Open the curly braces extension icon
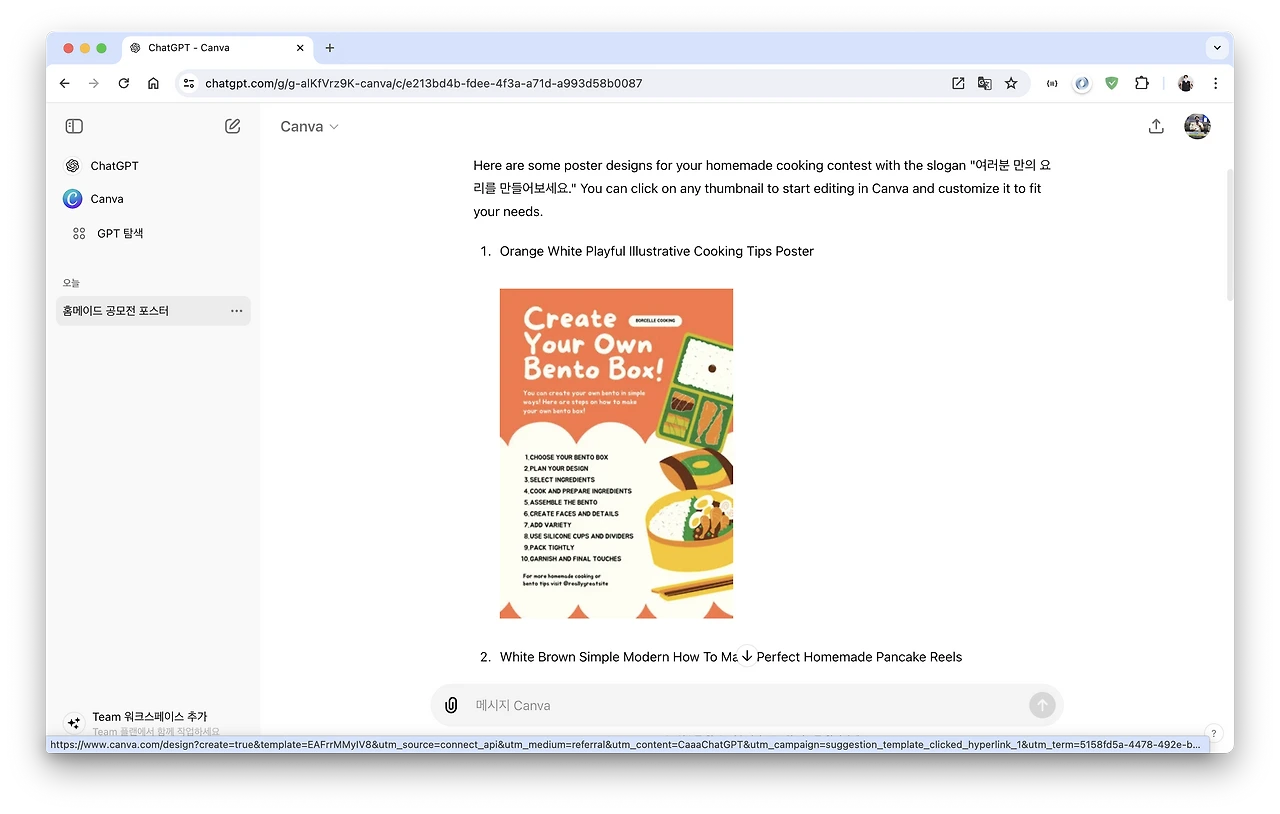This screenshot has width=1280, height=814. (x=1052, y=83)
